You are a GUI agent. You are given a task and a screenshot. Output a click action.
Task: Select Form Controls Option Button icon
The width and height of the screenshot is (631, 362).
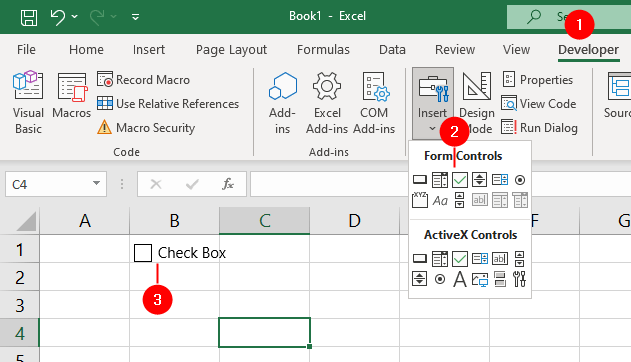pos(520,180)
